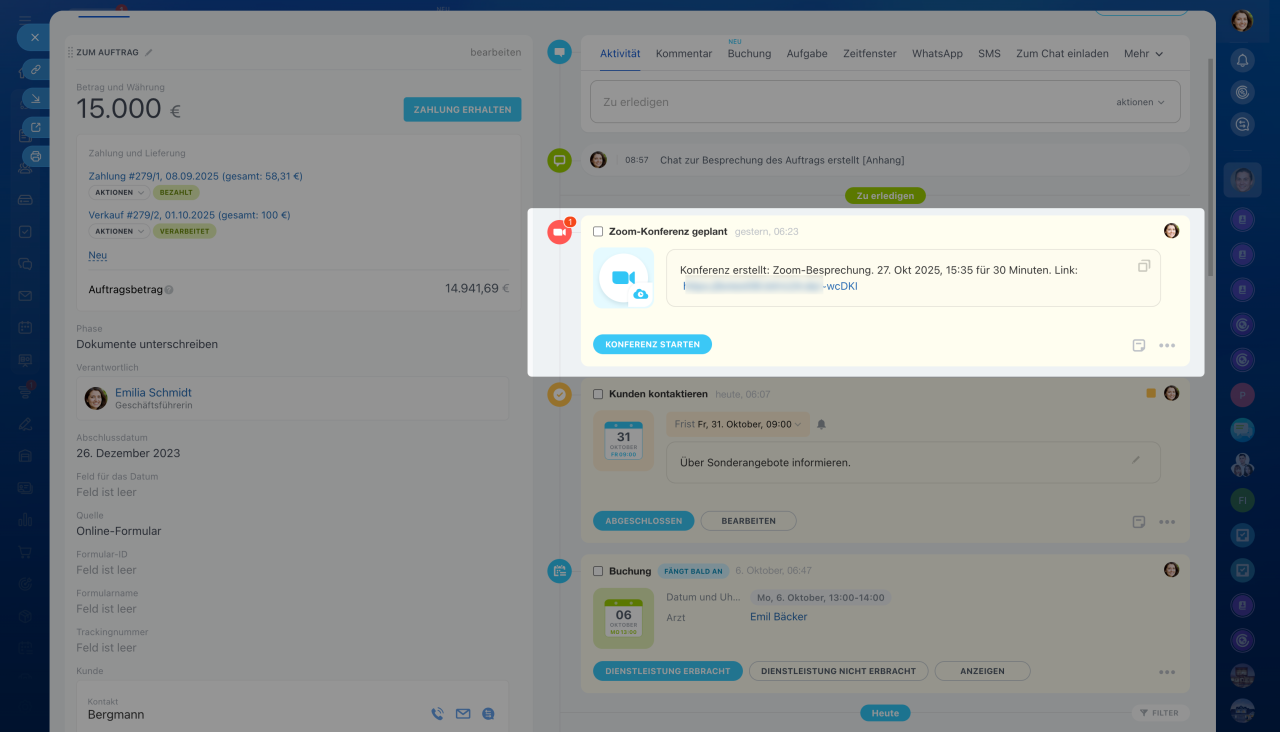Copy the Zoom conference link icon
Viewport: 1280px width, 732px height.
(1144, 266)
